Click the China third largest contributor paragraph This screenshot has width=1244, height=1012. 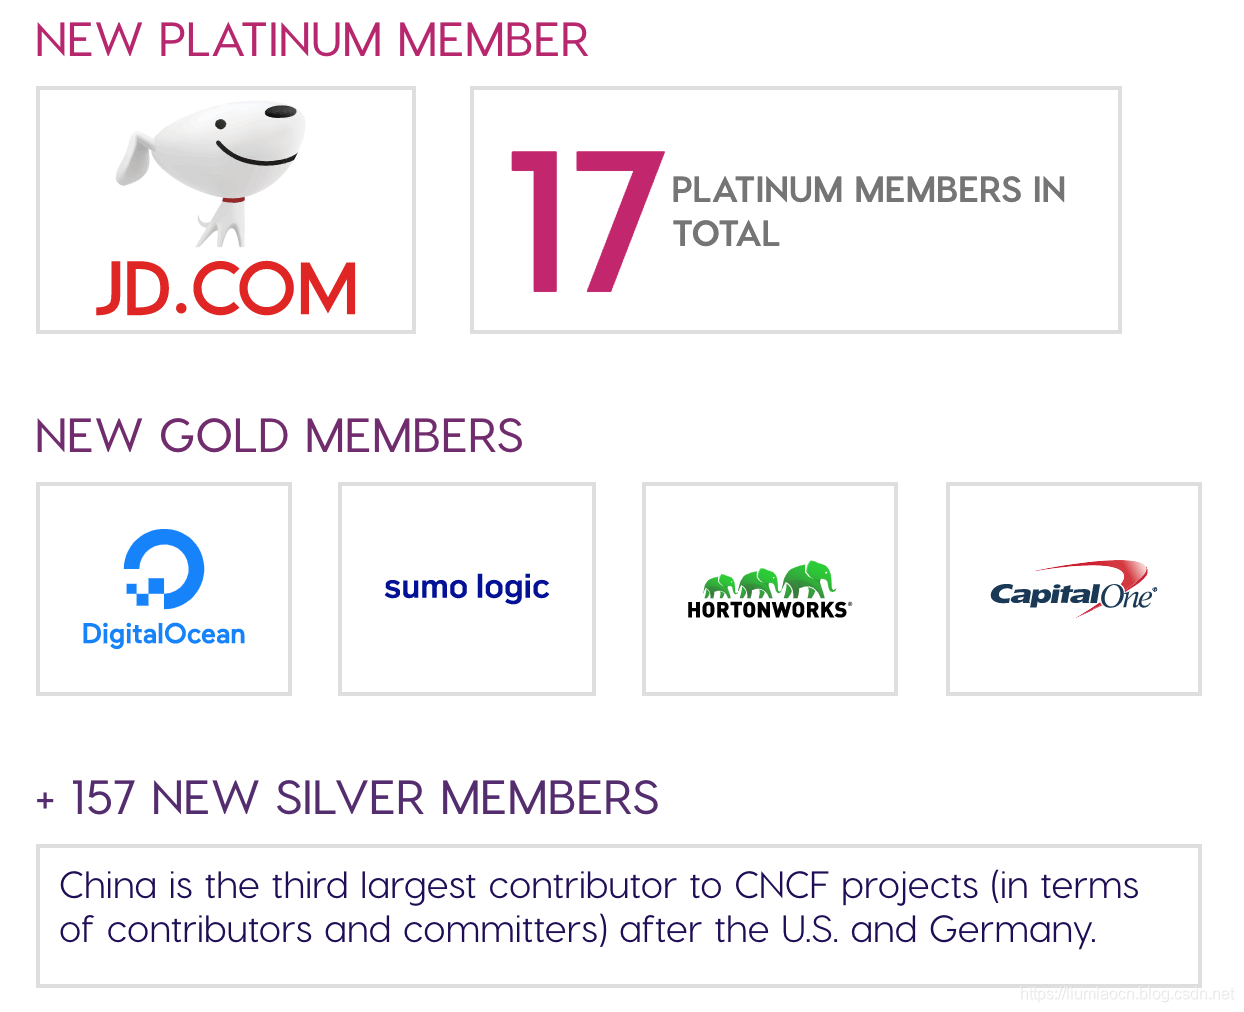(599, 907)
